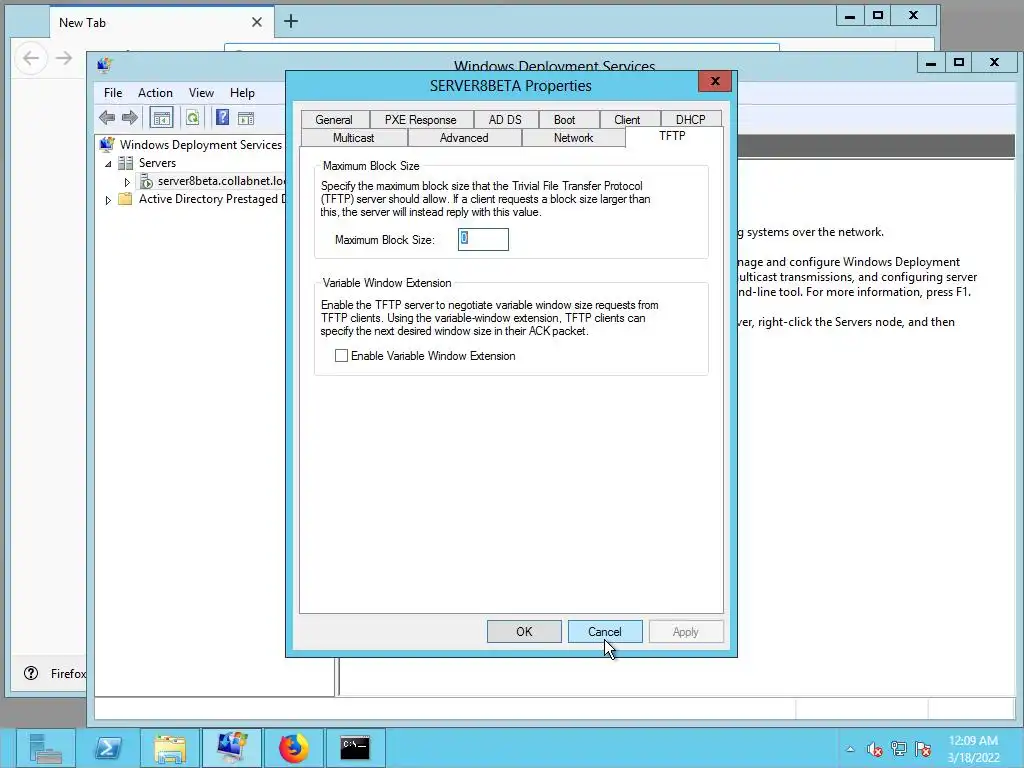Click the network tray icon
The height and width of the screenshot is (768, 1024).
coord(899,749)
